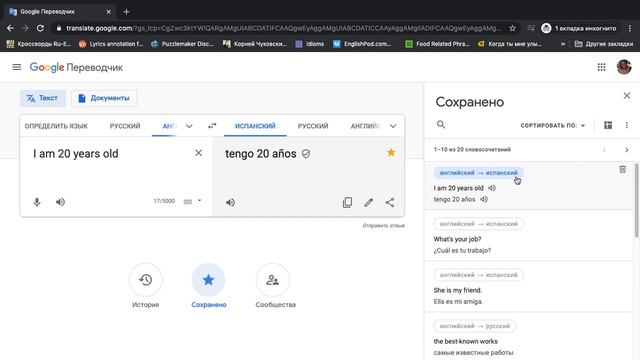Listen to the Spanish translation
The height and width of the screenshot is (360, 640).
click(231, 202)
